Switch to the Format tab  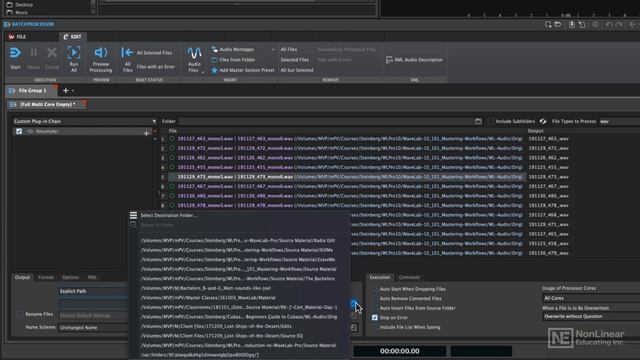(x=46, y=277)
